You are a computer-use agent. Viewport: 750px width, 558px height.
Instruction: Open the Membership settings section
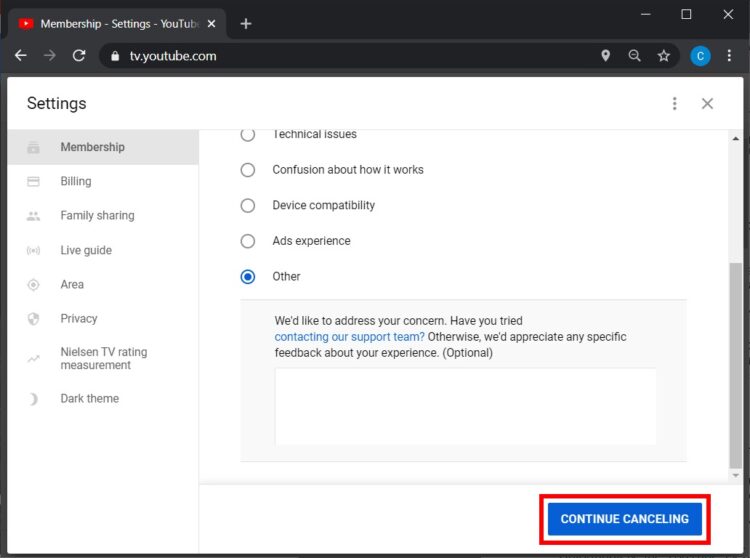pyautogui.click(x=103, y=147)
